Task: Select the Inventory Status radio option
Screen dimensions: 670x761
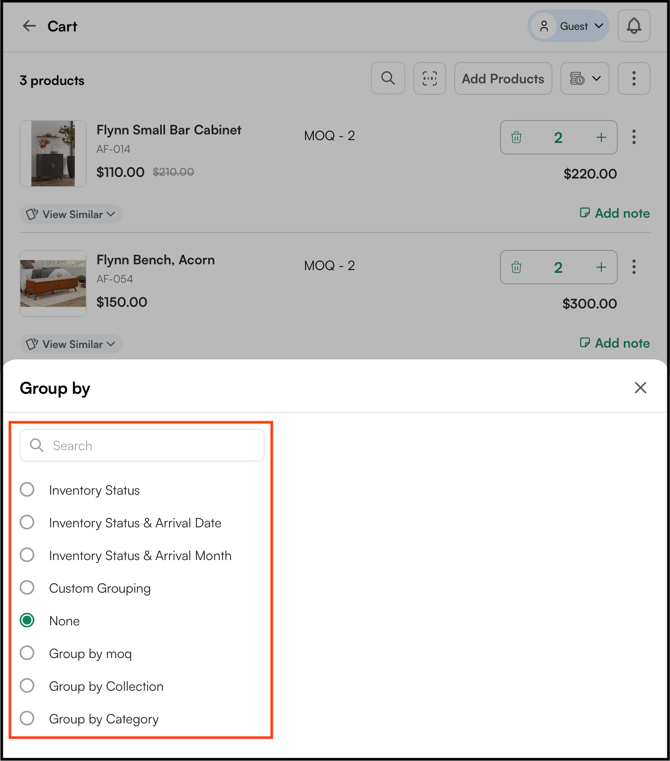Action: 27,490
